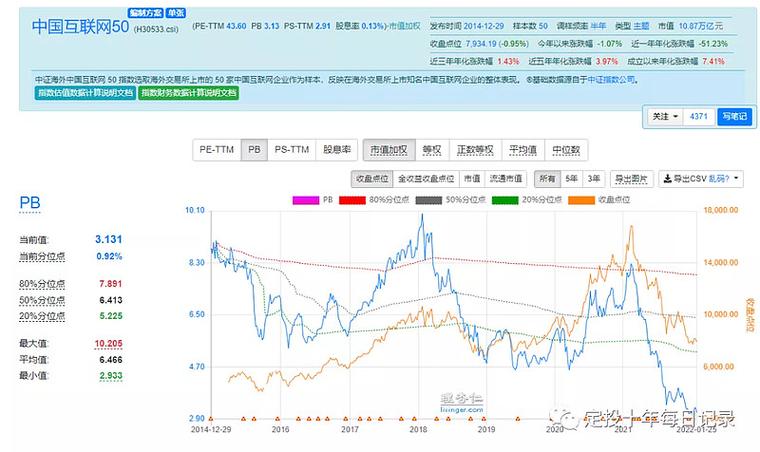Toggle the green 20%分位点 legend swatch

coord(505,200)
